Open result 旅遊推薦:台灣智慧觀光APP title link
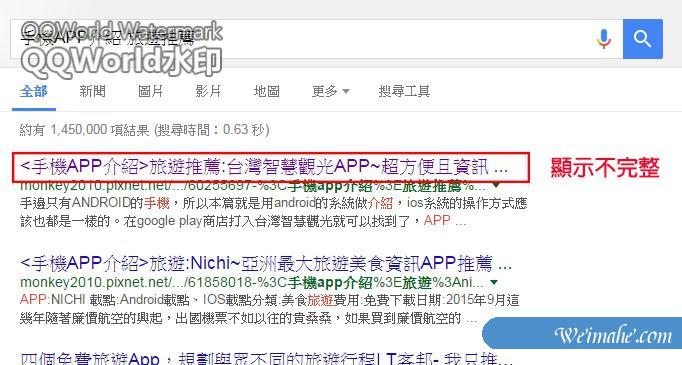 (264, 167)
